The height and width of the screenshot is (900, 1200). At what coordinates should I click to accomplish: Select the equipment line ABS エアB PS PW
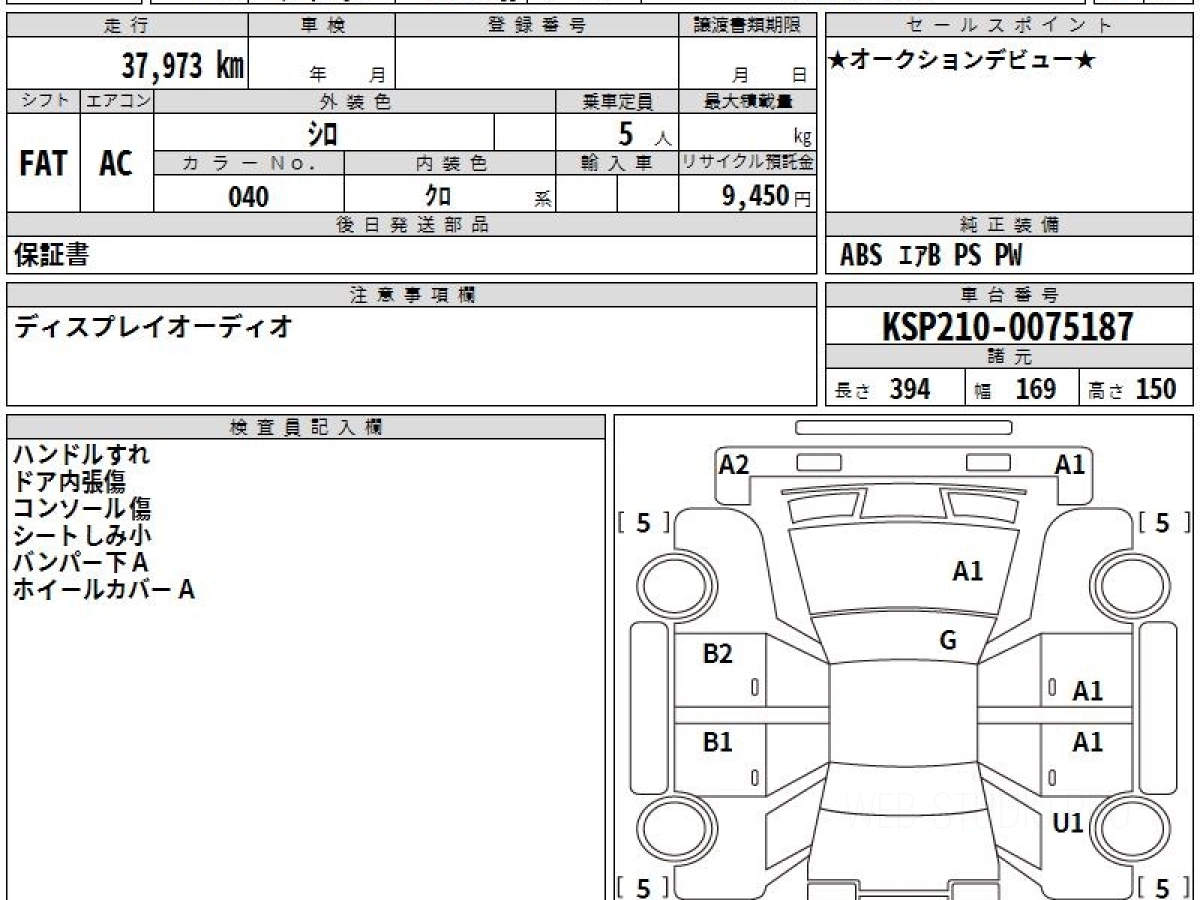(931, 256)
